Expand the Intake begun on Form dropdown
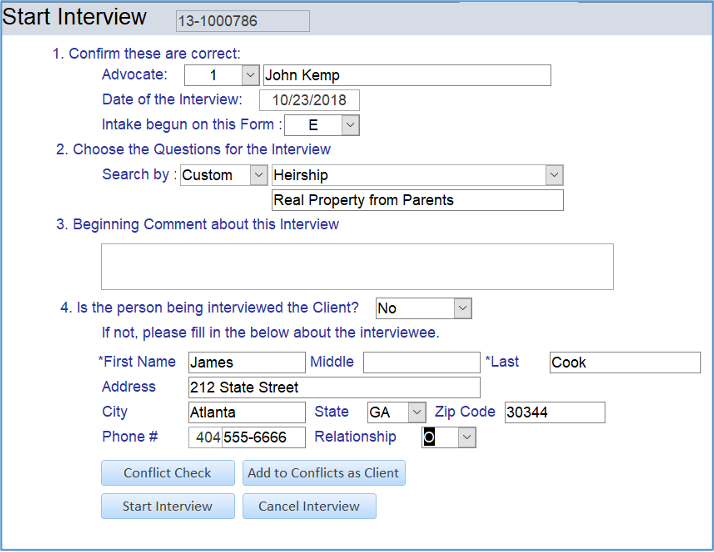714x552 pixels. [349, 125]
